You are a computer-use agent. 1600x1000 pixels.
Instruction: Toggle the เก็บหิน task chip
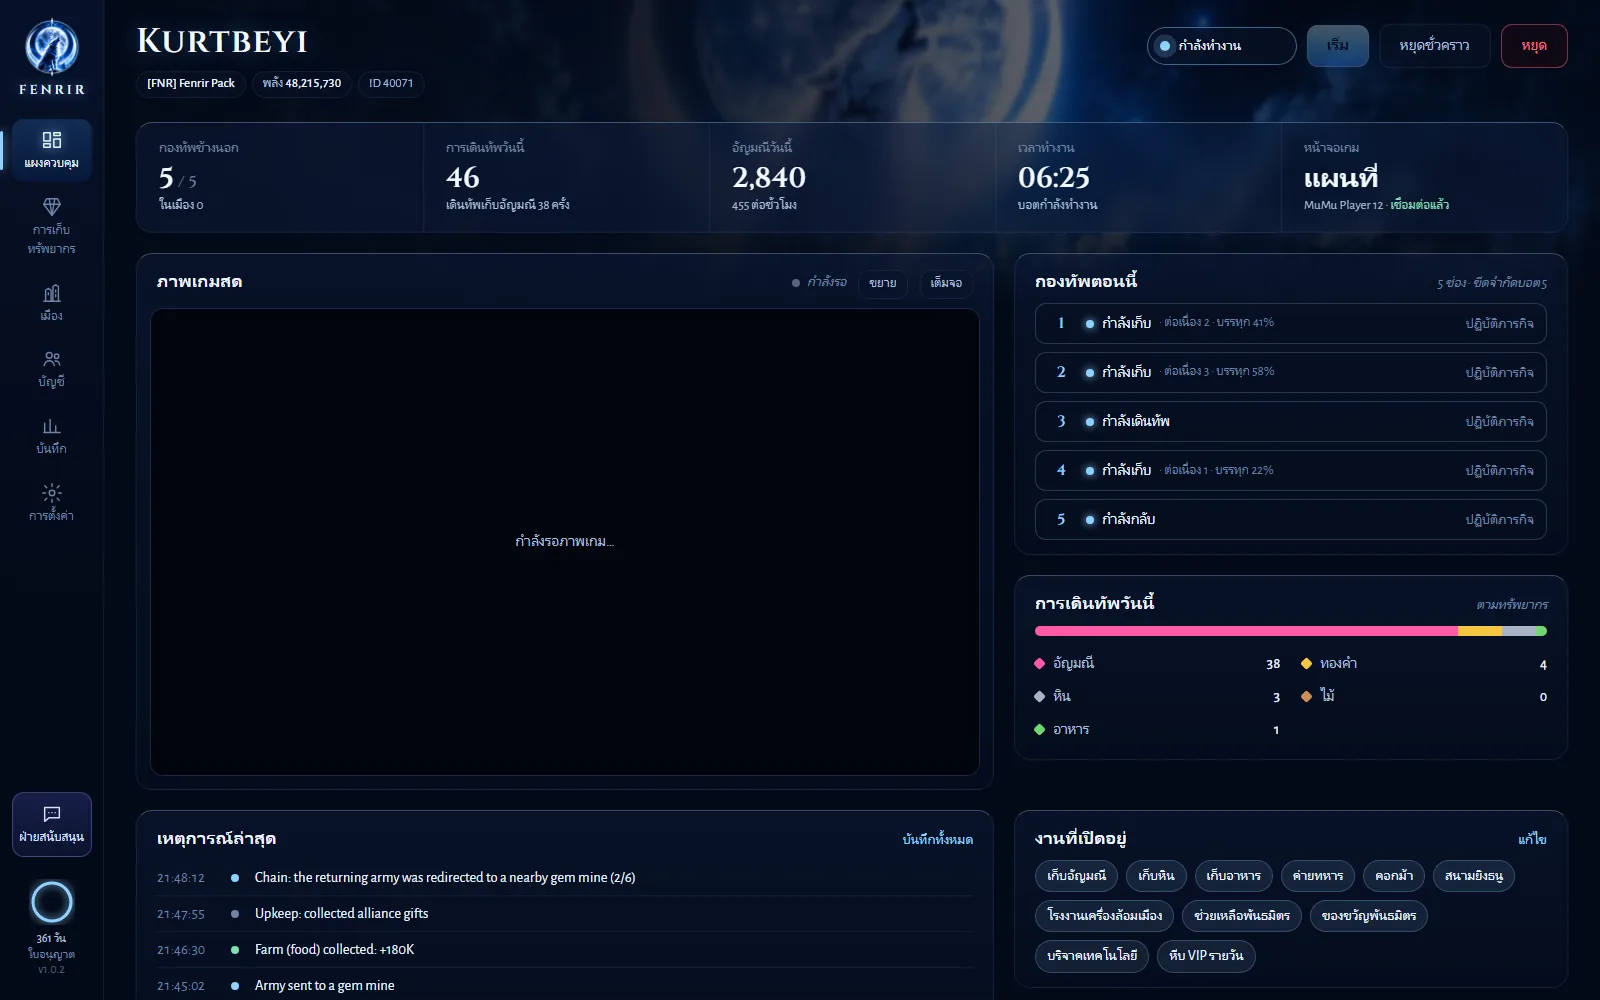point(1156,876)
